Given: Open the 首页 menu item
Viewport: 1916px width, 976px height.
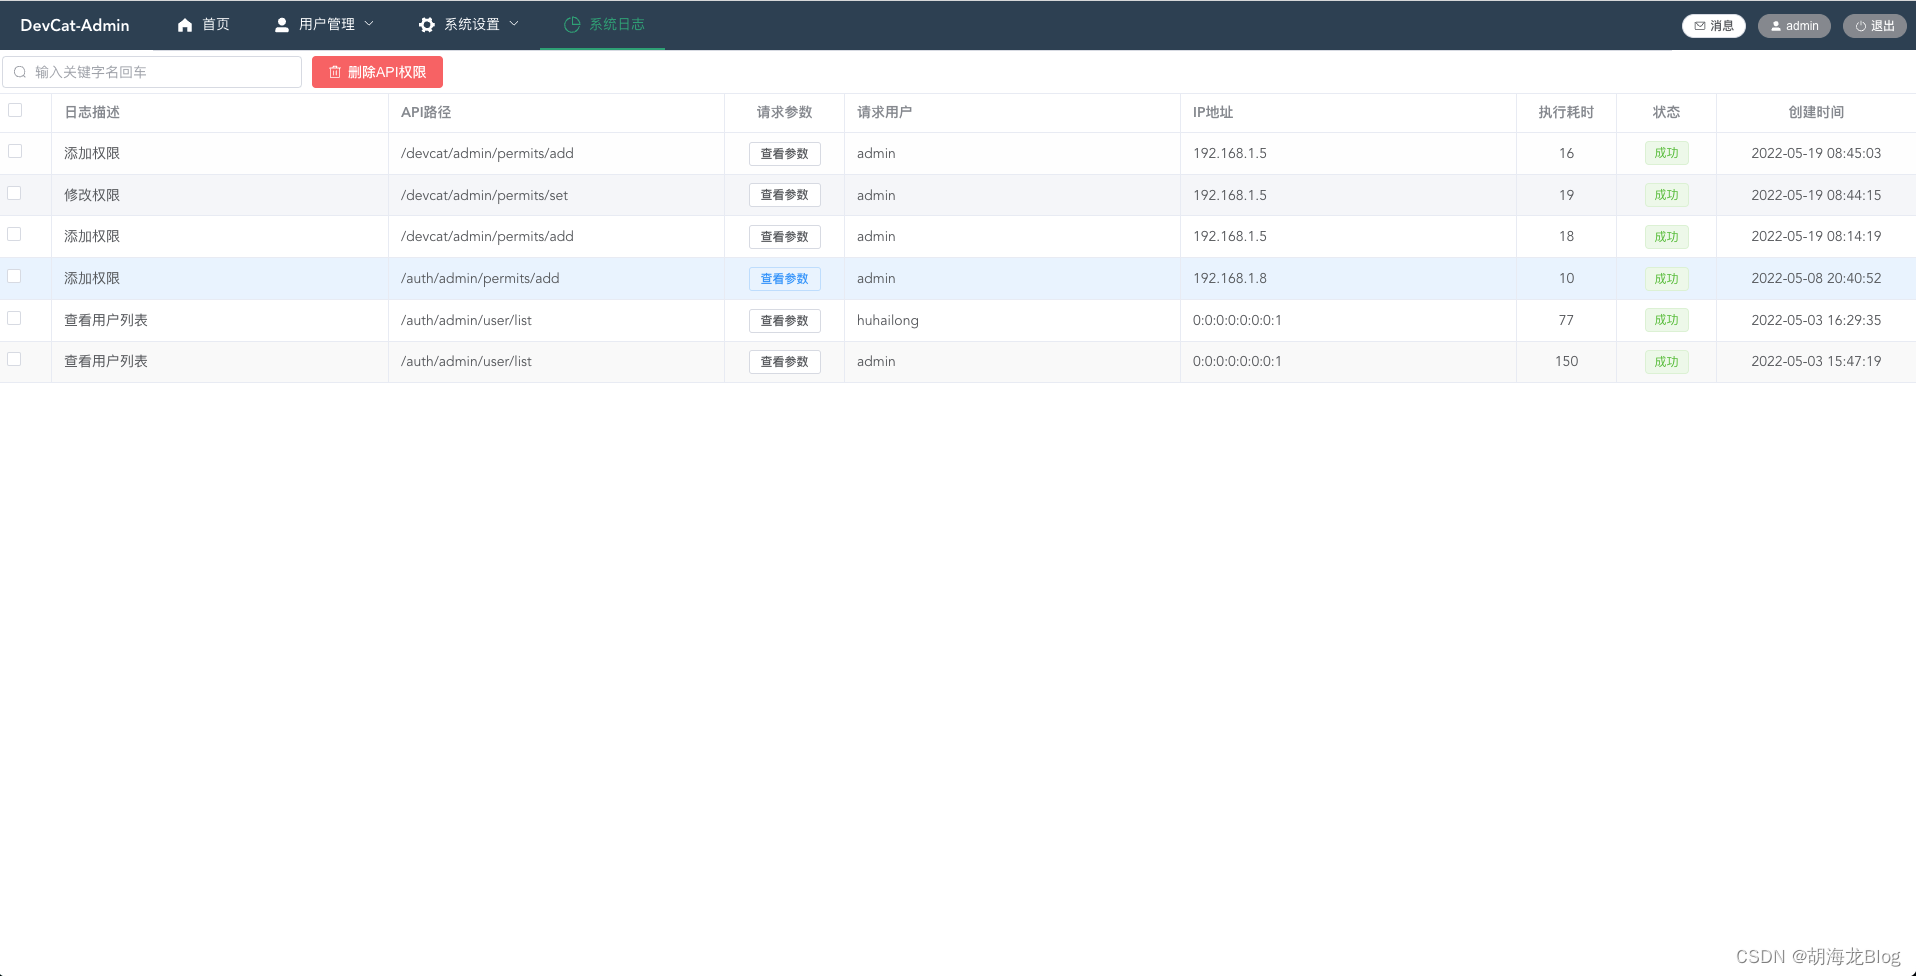Looking at the screenshot, I should [203, 25].
